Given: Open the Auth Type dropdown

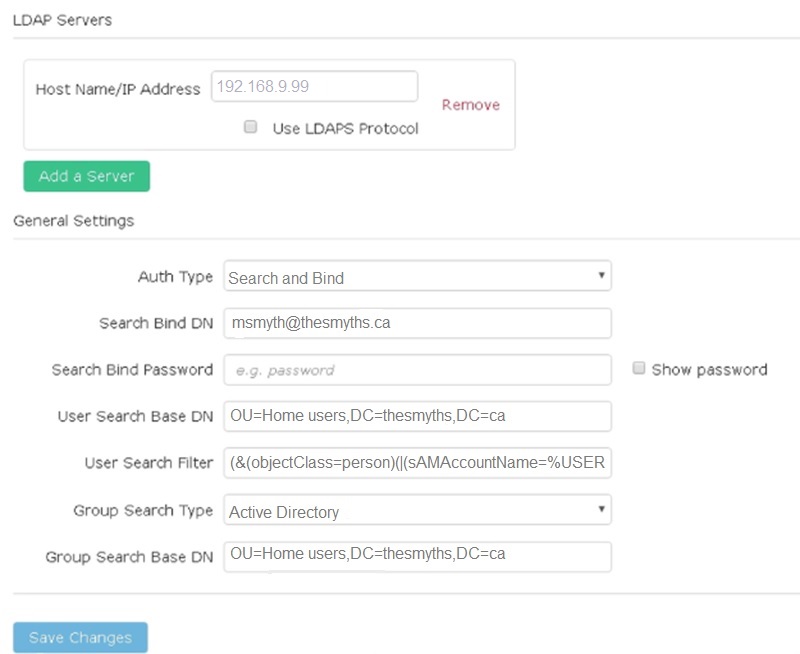Looking at the screenshot, I should pos(417,277).
